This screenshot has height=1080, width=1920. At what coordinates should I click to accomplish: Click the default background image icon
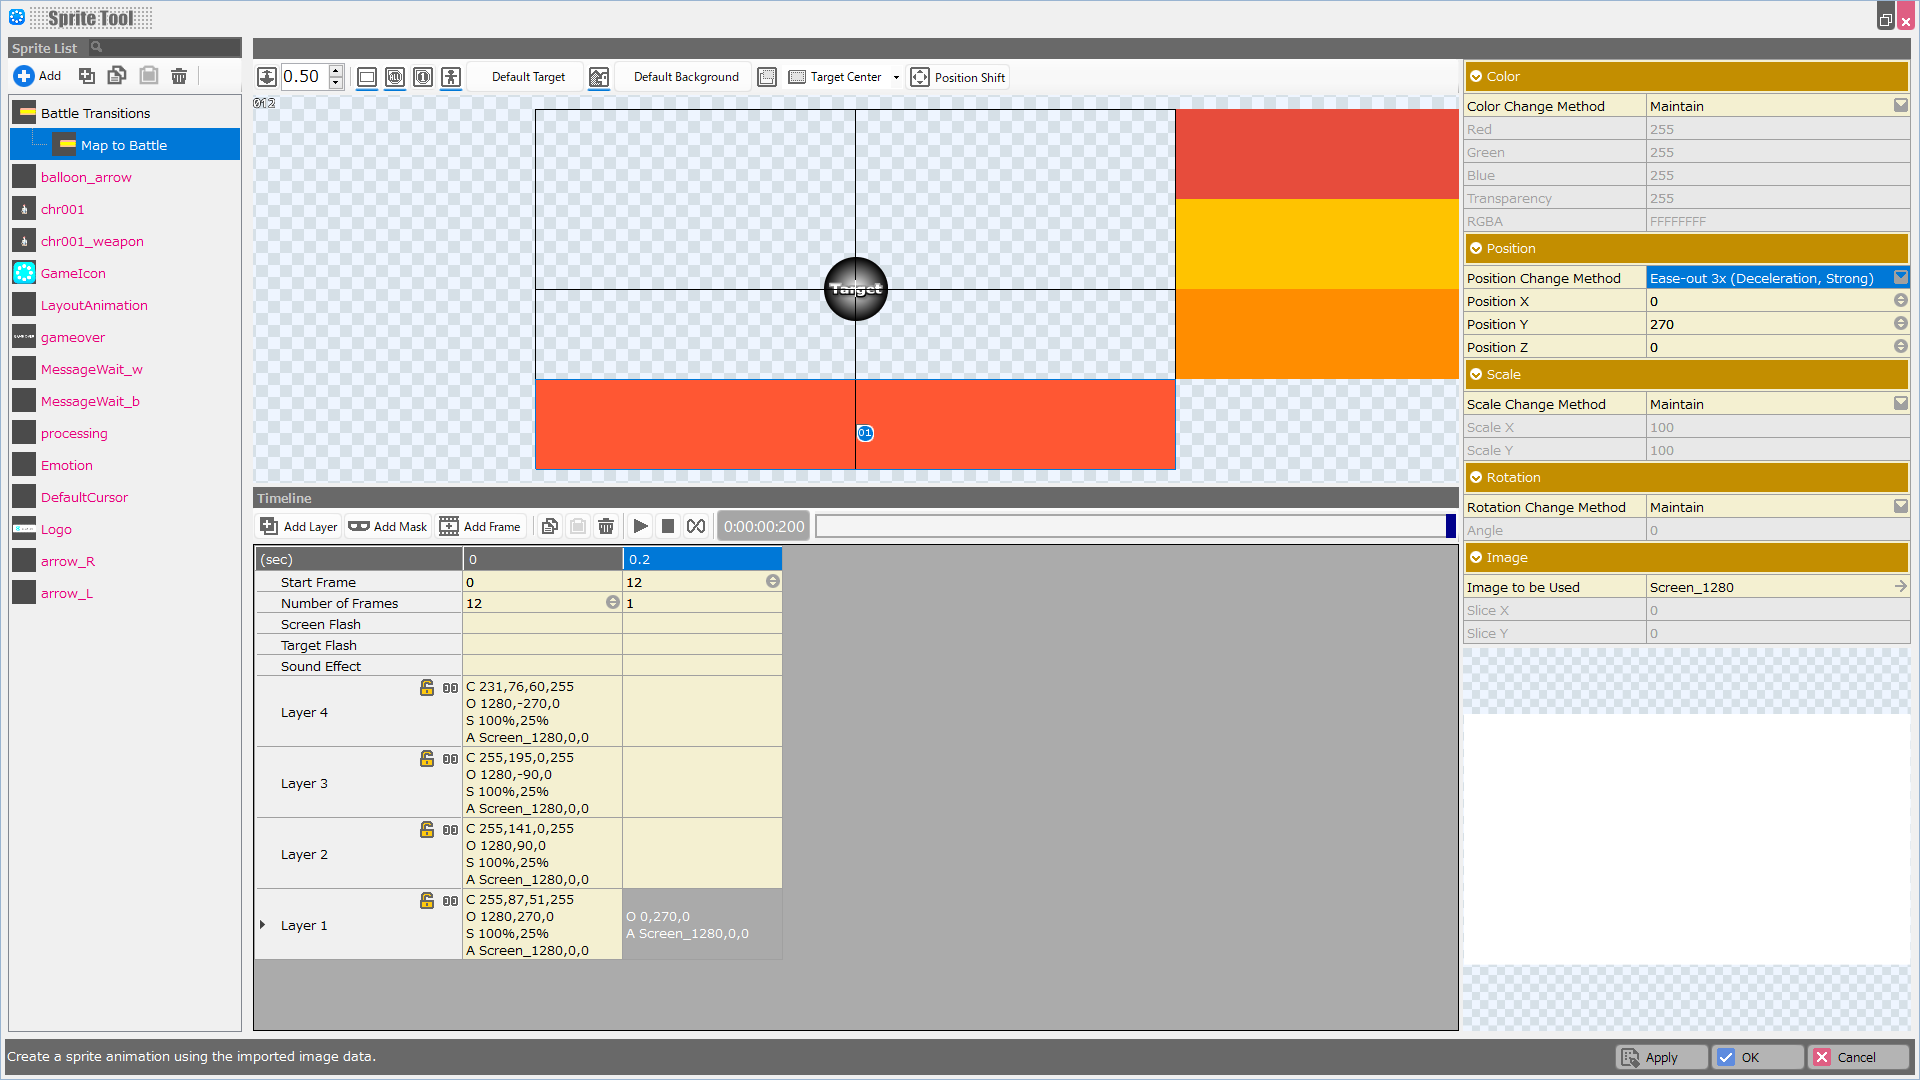pyautogui.click(x=599, y=77)
